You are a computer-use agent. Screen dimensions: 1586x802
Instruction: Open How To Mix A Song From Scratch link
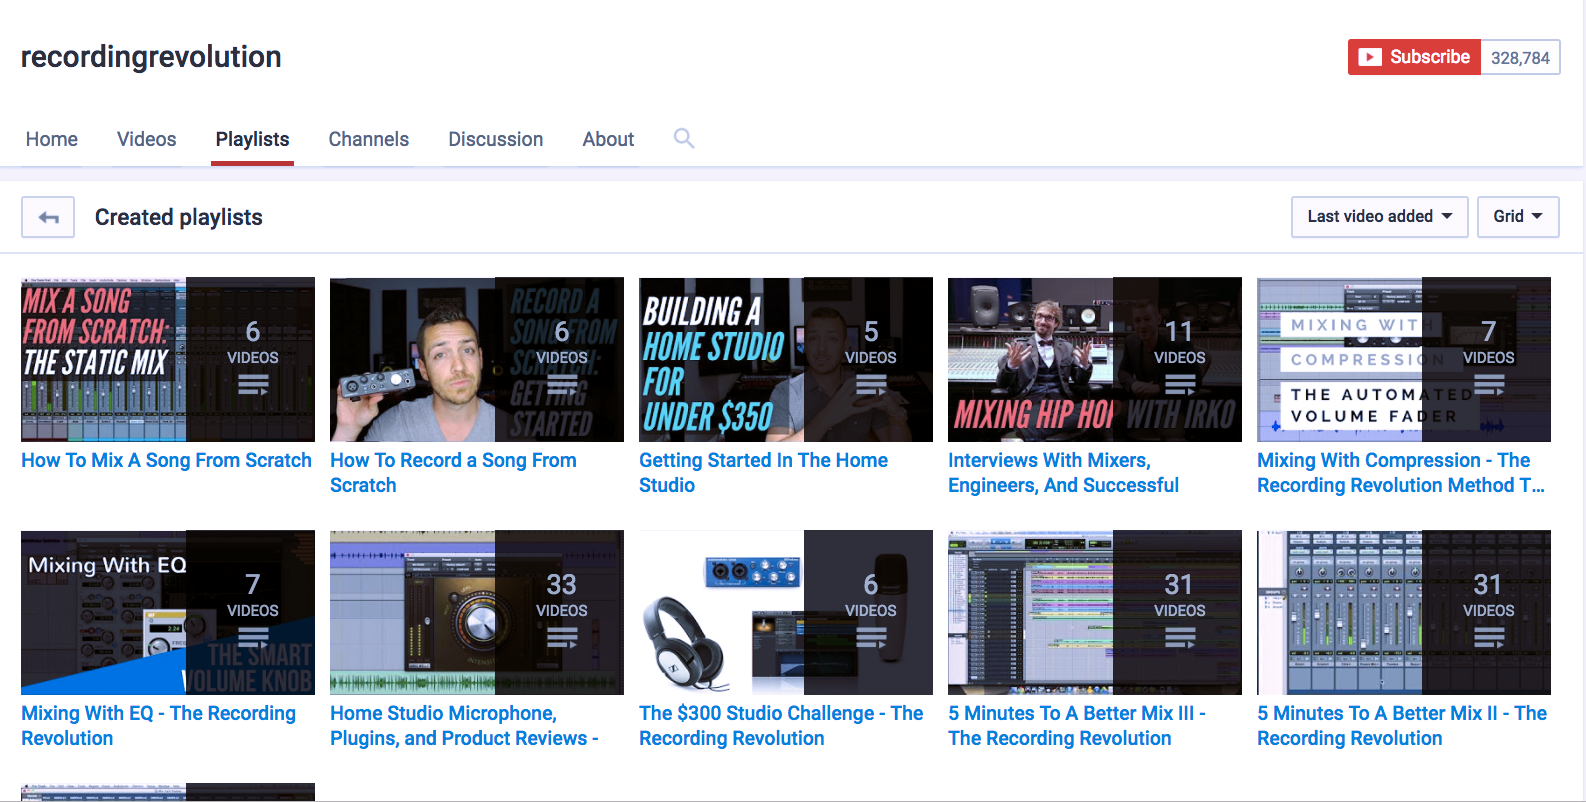tap(166, 460)
